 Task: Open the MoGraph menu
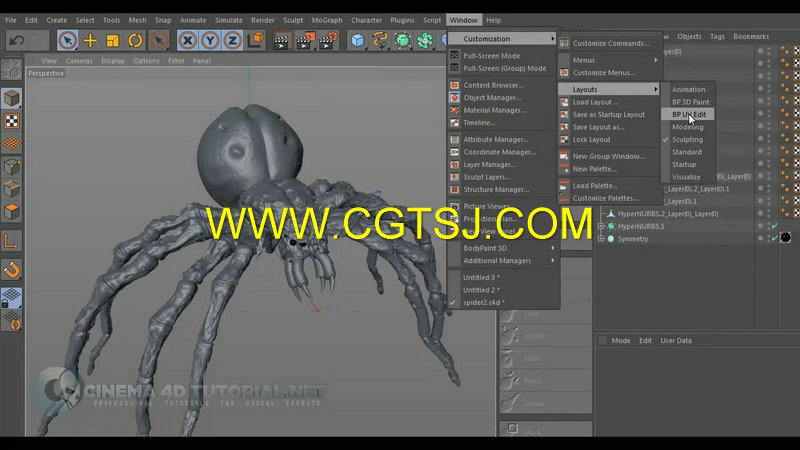click(x=327, y=20)
